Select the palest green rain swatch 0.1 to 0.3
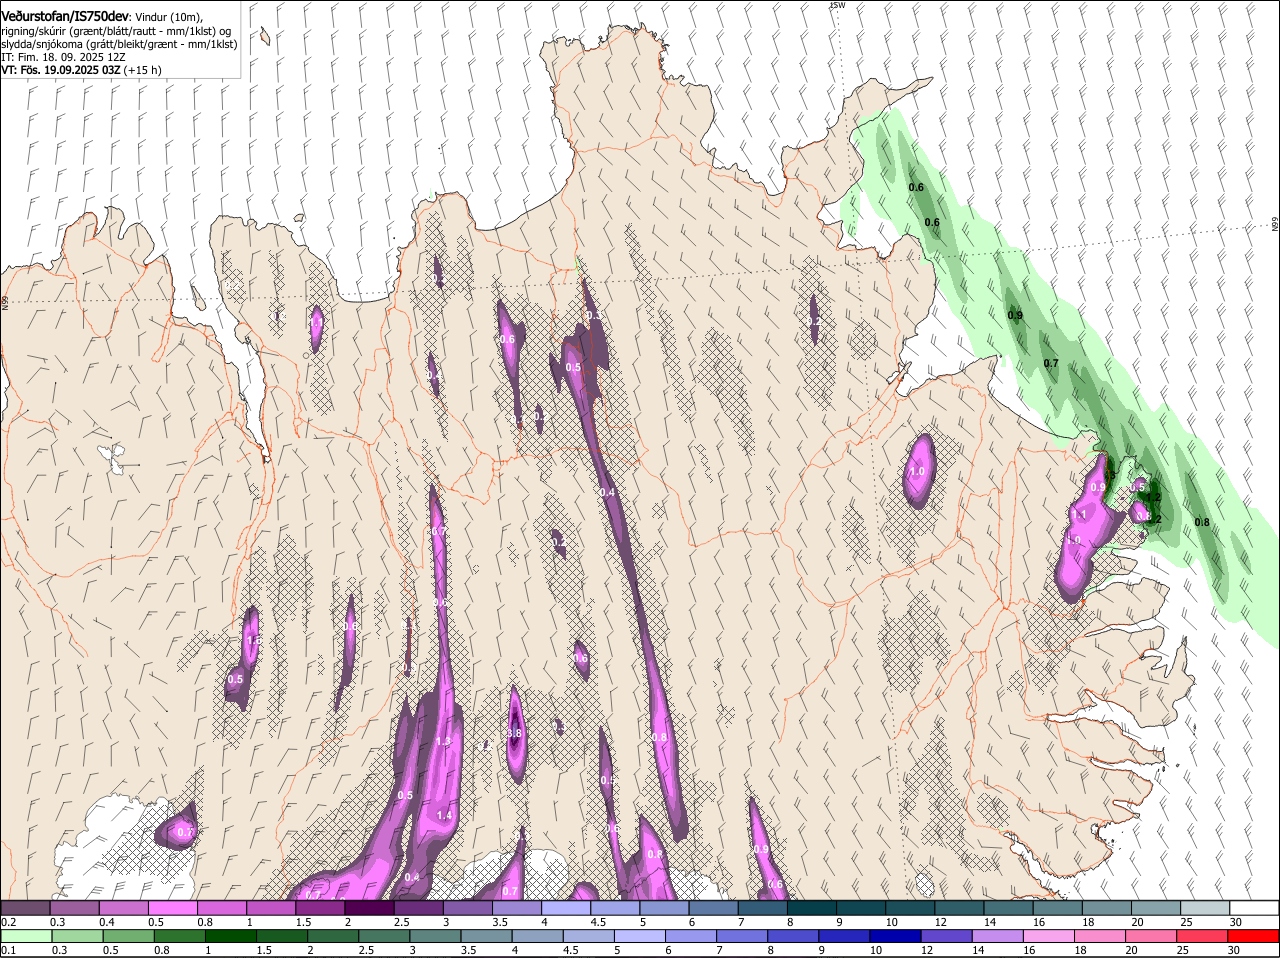 (26, 936)
